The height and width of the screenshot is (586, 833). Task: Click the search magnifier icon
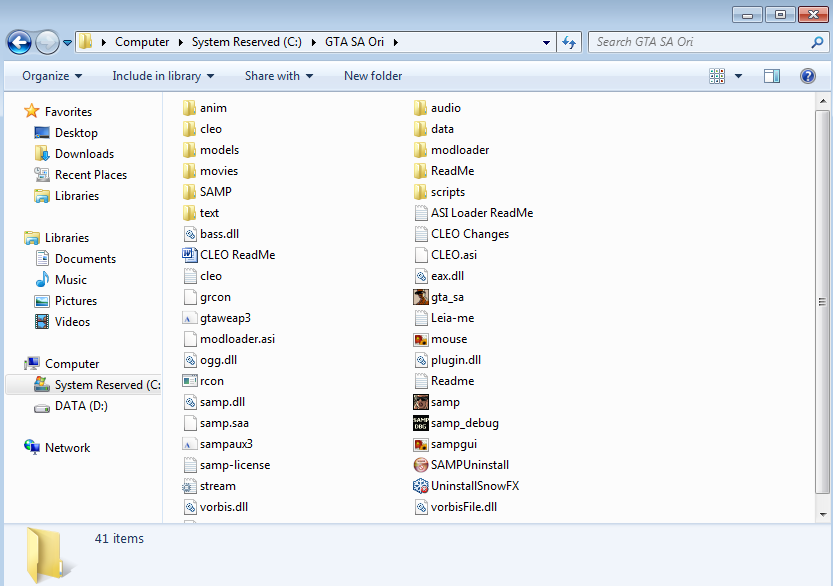818,42
